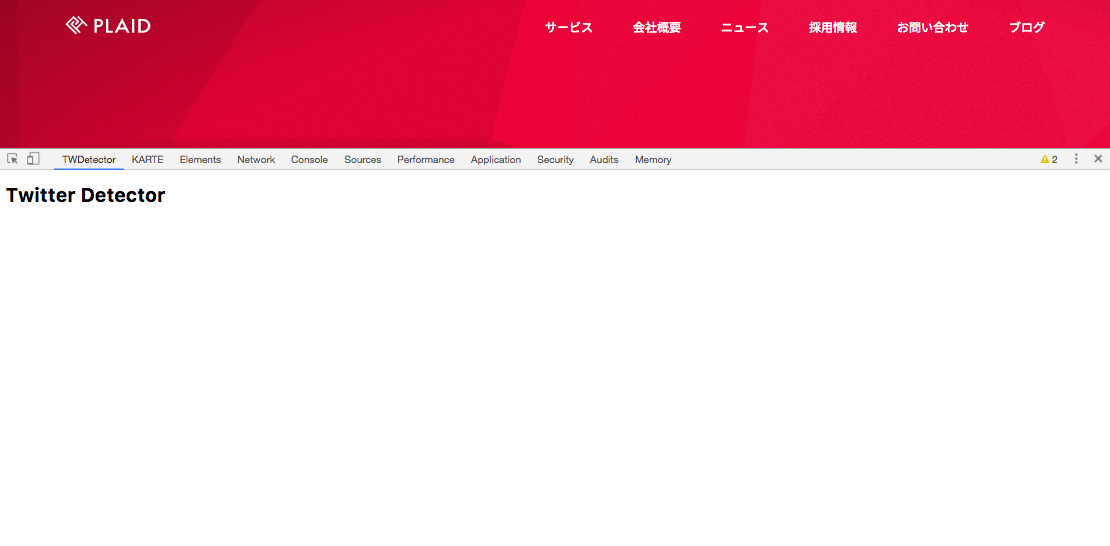The image size is (1110, 546).
Task: Open the DevTools three-dot customize menu
Action: coord(1076,159)
